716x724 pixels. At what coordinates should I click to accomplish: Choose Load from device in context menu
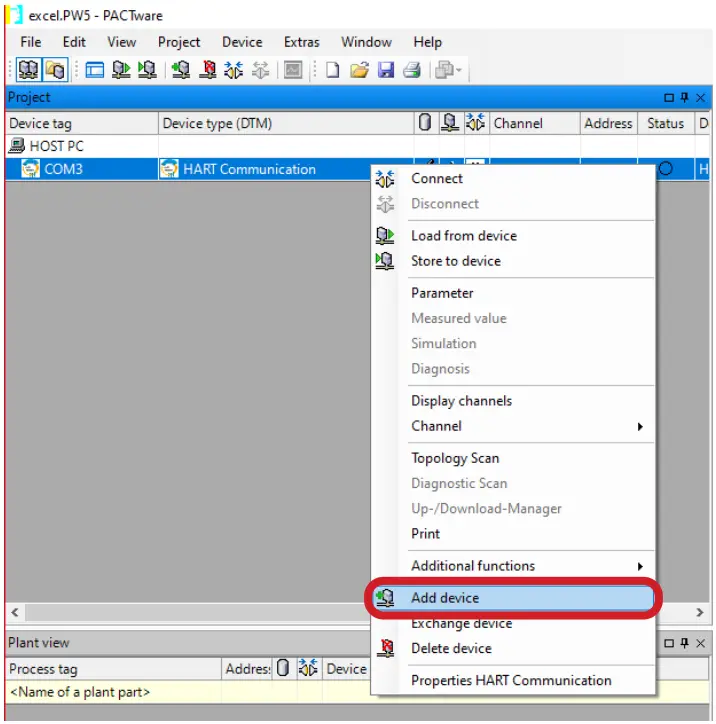pyautogui.click(x=513, y=236)
